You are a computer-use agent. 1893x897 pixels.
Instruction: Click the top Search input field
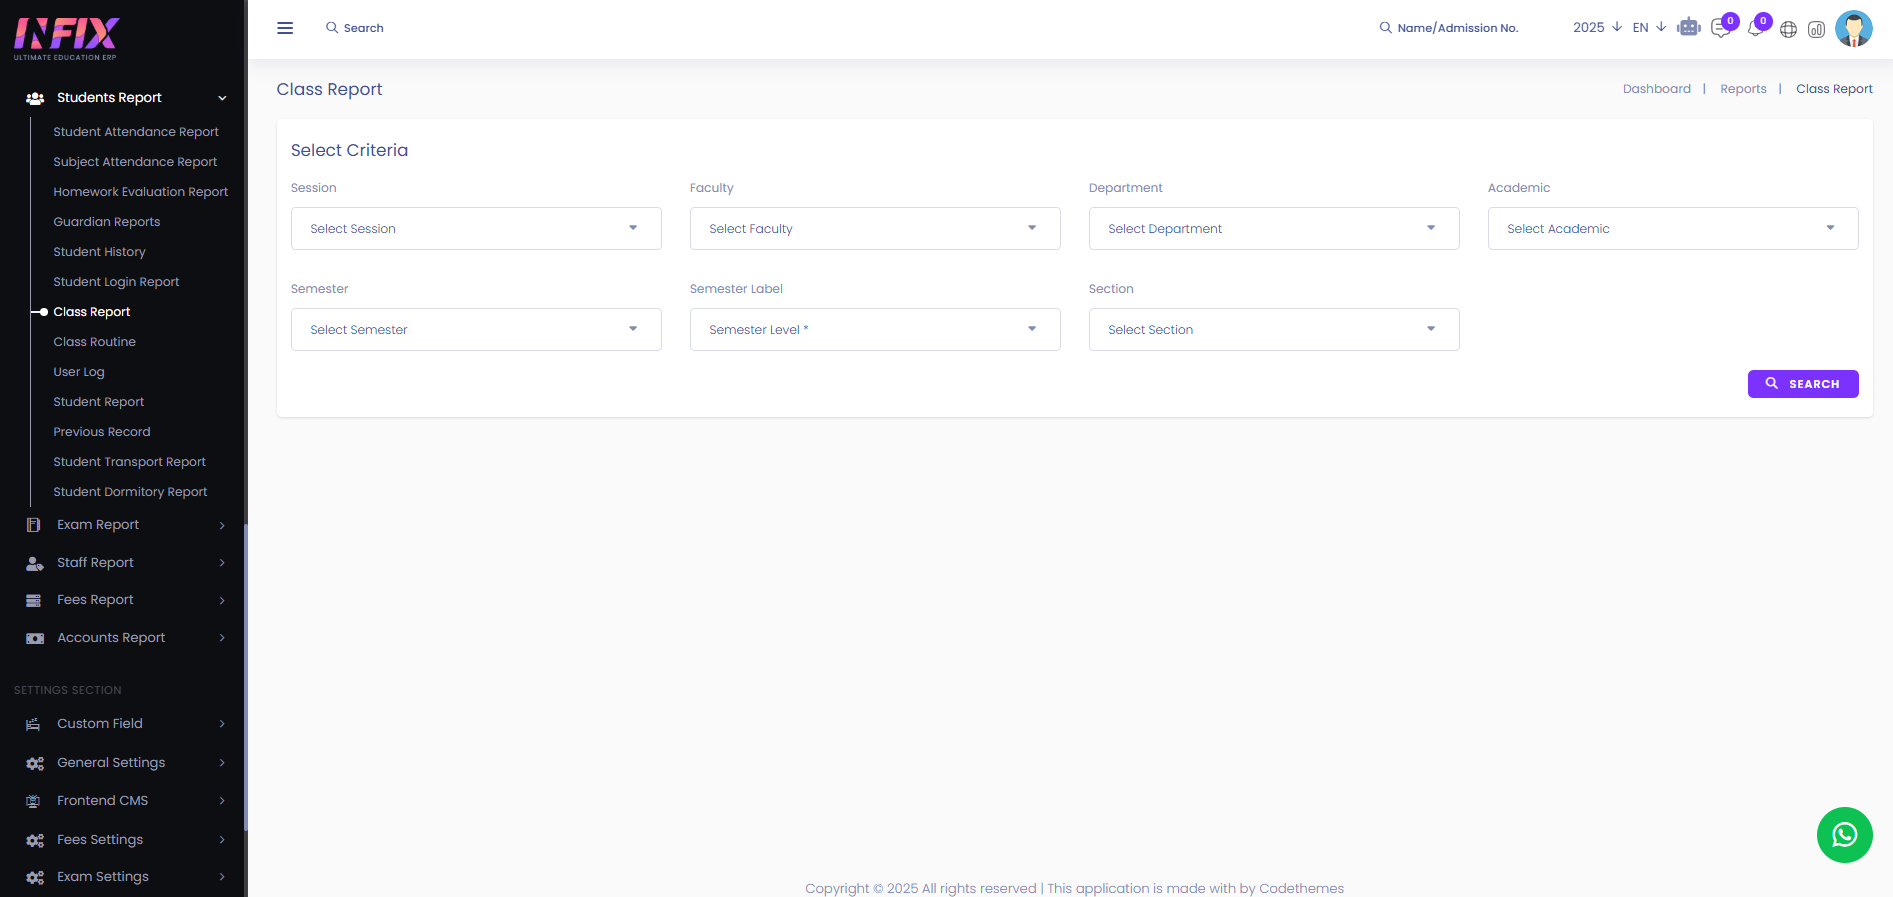tap(364, 28)
